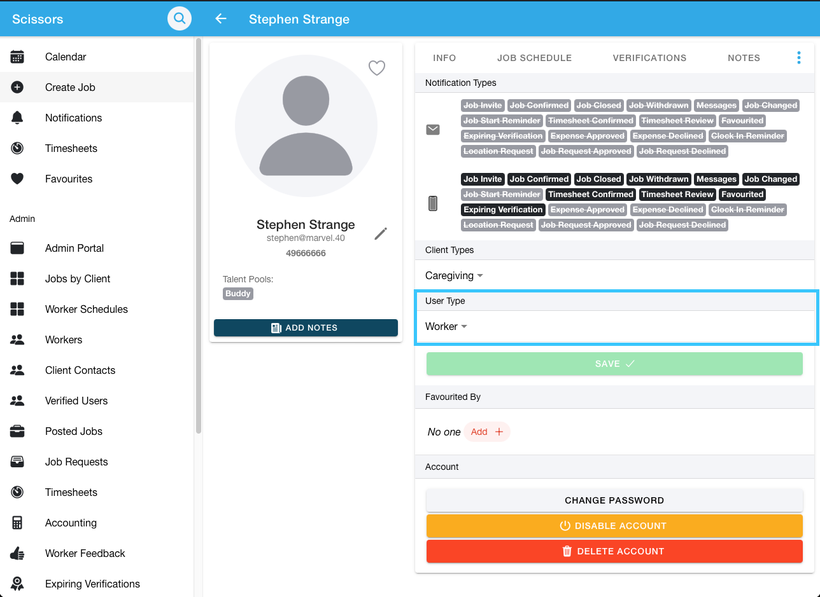Click the Expiring Verifications badge icon

17,584
